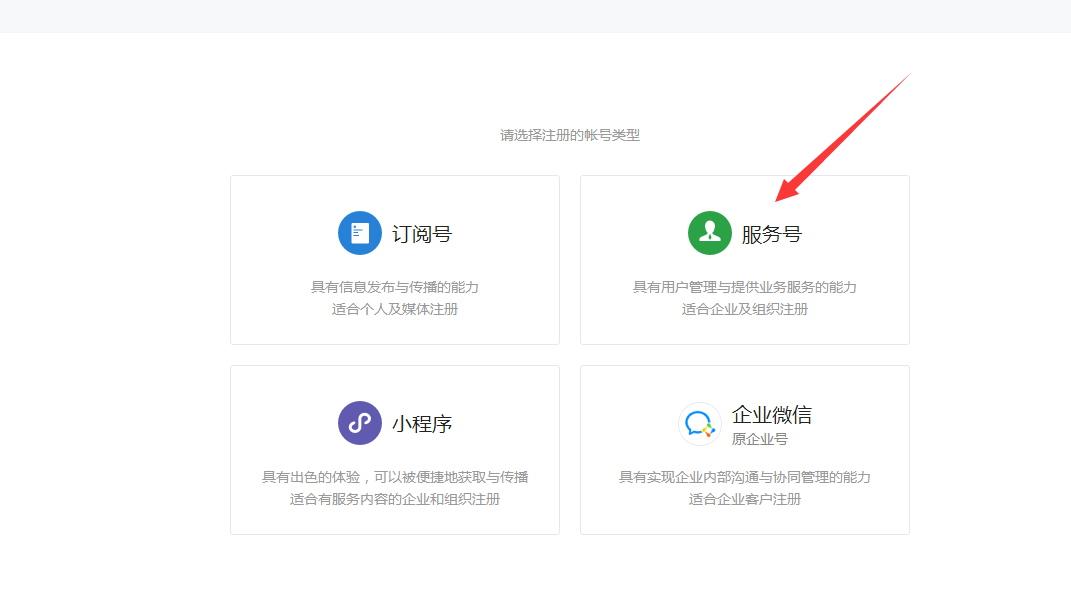
Task: Select the 服务号 title text
Action: coord(771,234)
